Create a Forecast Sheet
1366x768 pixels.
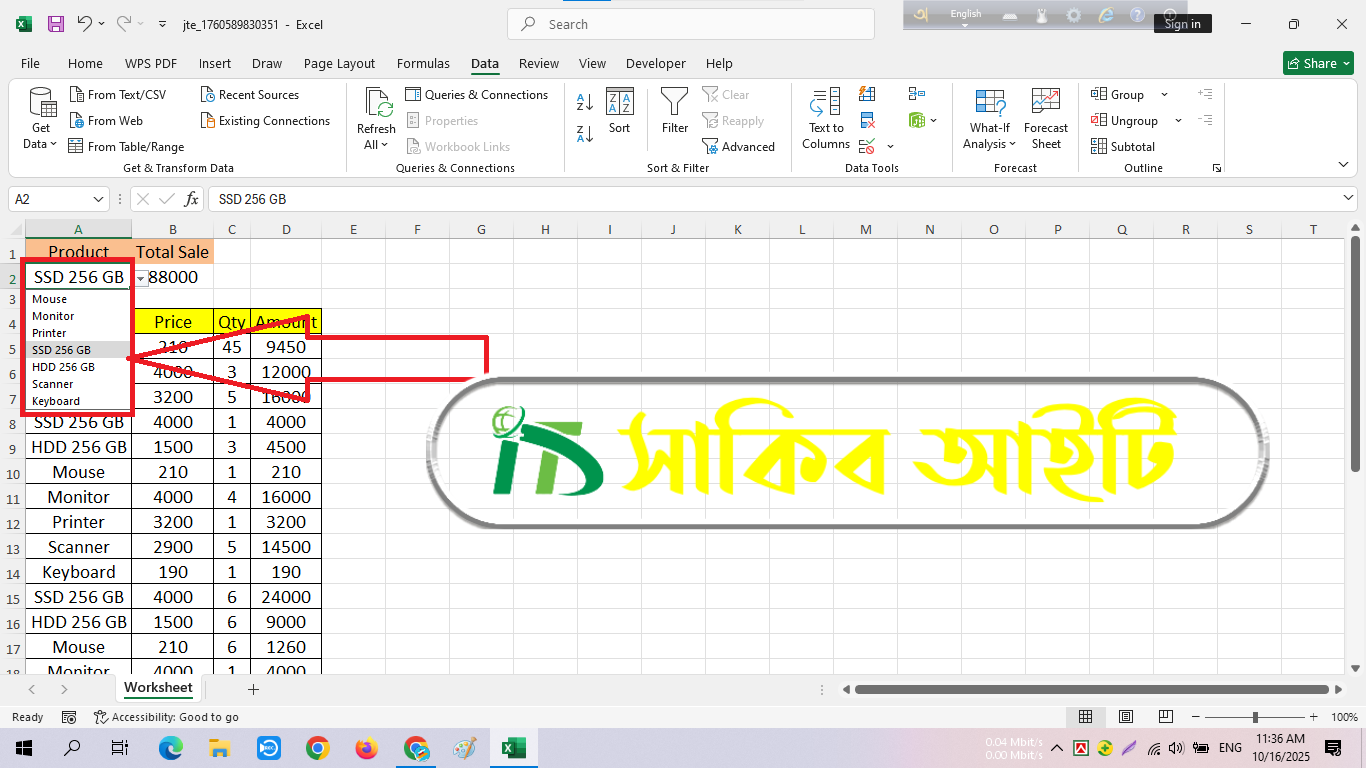click(1045, 118)
